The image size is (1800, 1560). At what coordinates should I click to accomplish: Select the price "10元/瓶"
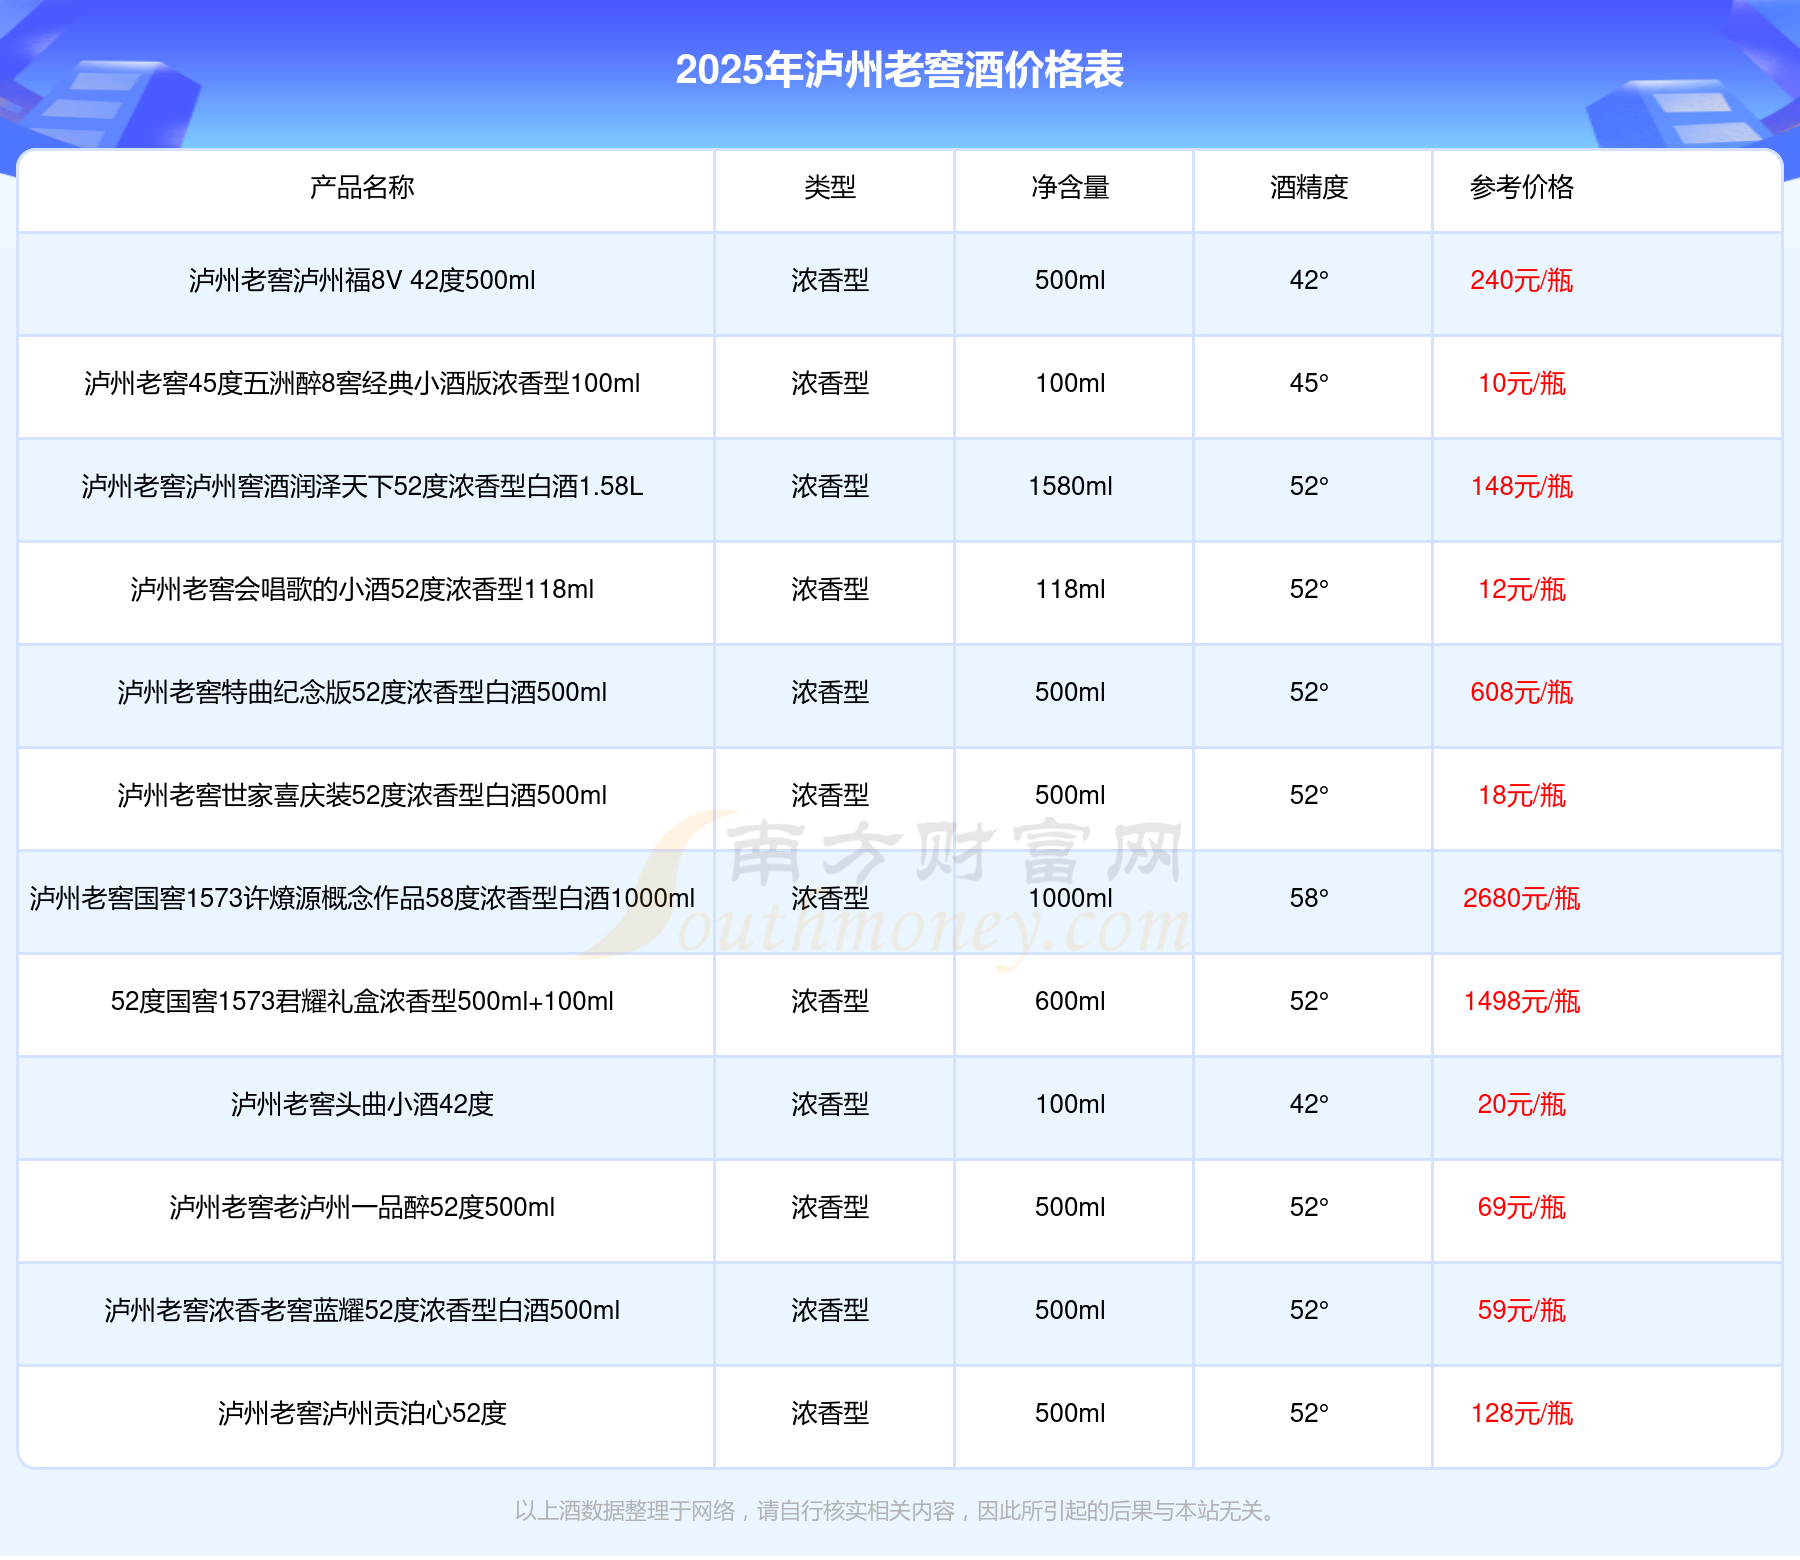tap(1522, 383)
